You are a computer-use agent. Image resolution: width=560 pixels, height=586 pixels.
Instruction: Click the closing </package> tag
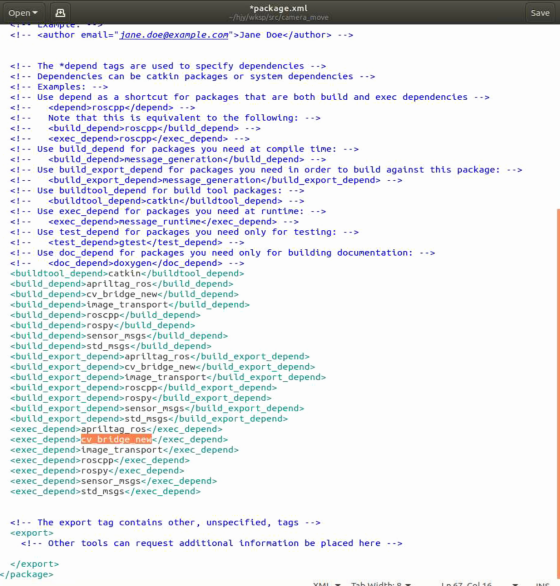coord(27,574)
